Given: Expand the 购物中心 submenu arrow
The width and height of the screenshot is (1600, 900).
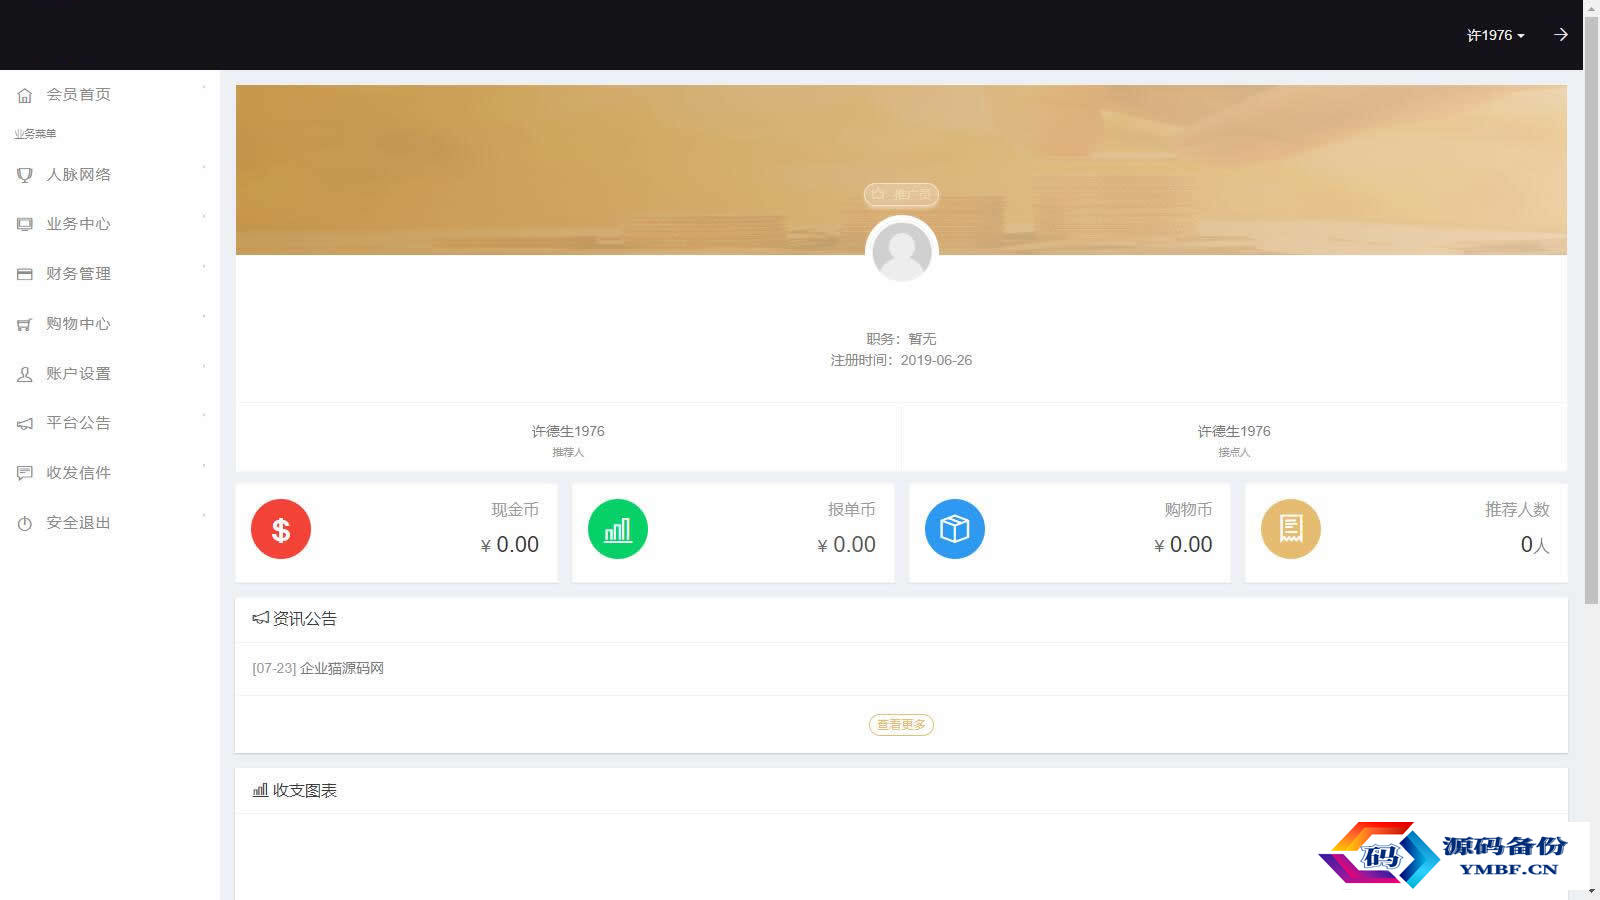Looking at the screenshot, I should coord(204,316).
